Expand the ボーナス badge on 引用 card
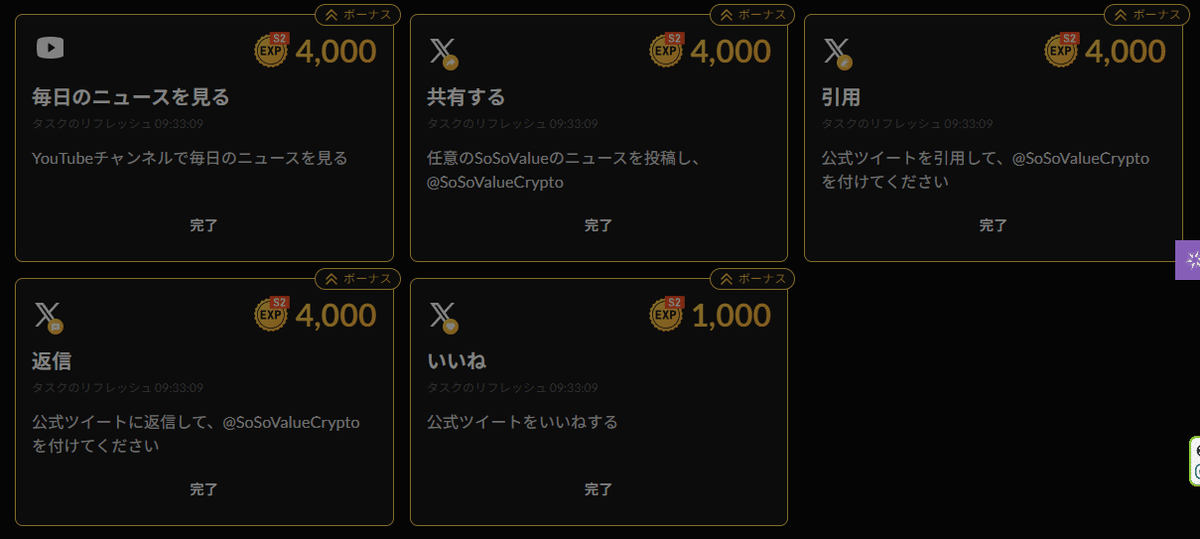This screenshot has width=1200, height=539. tap(1146, 15)
